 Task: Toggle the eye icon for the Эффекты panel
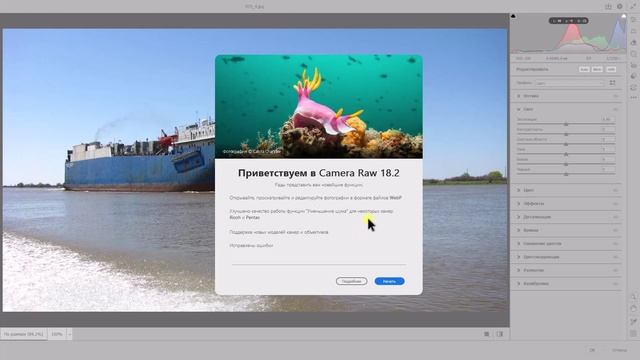(615, 203)
